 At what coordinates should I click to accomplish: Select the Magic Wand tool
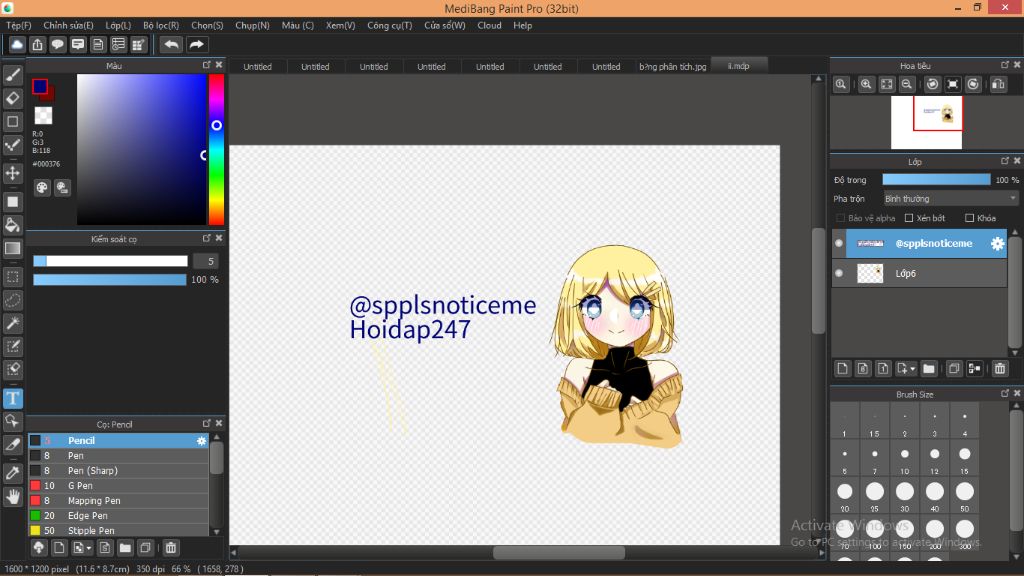tap(12, 323)
